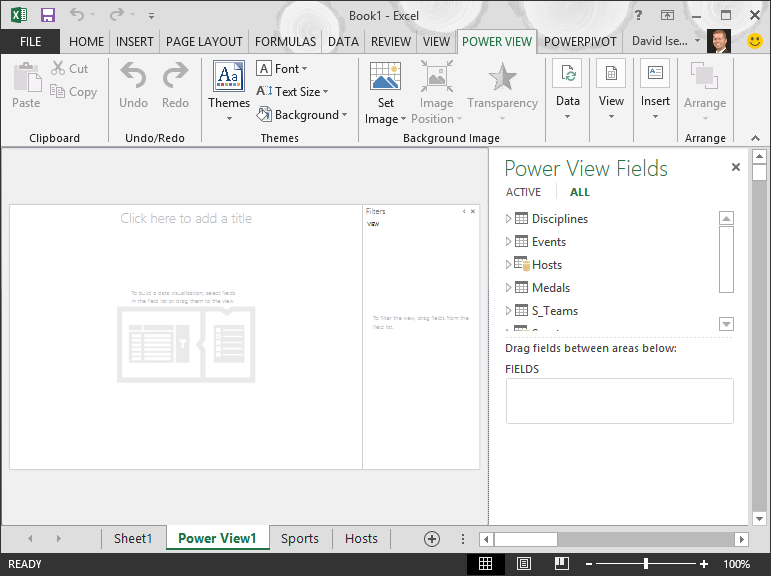Collapse the Filters area with the chevron
Viewport: 771px width, 576px height.
tap(464, 212)
